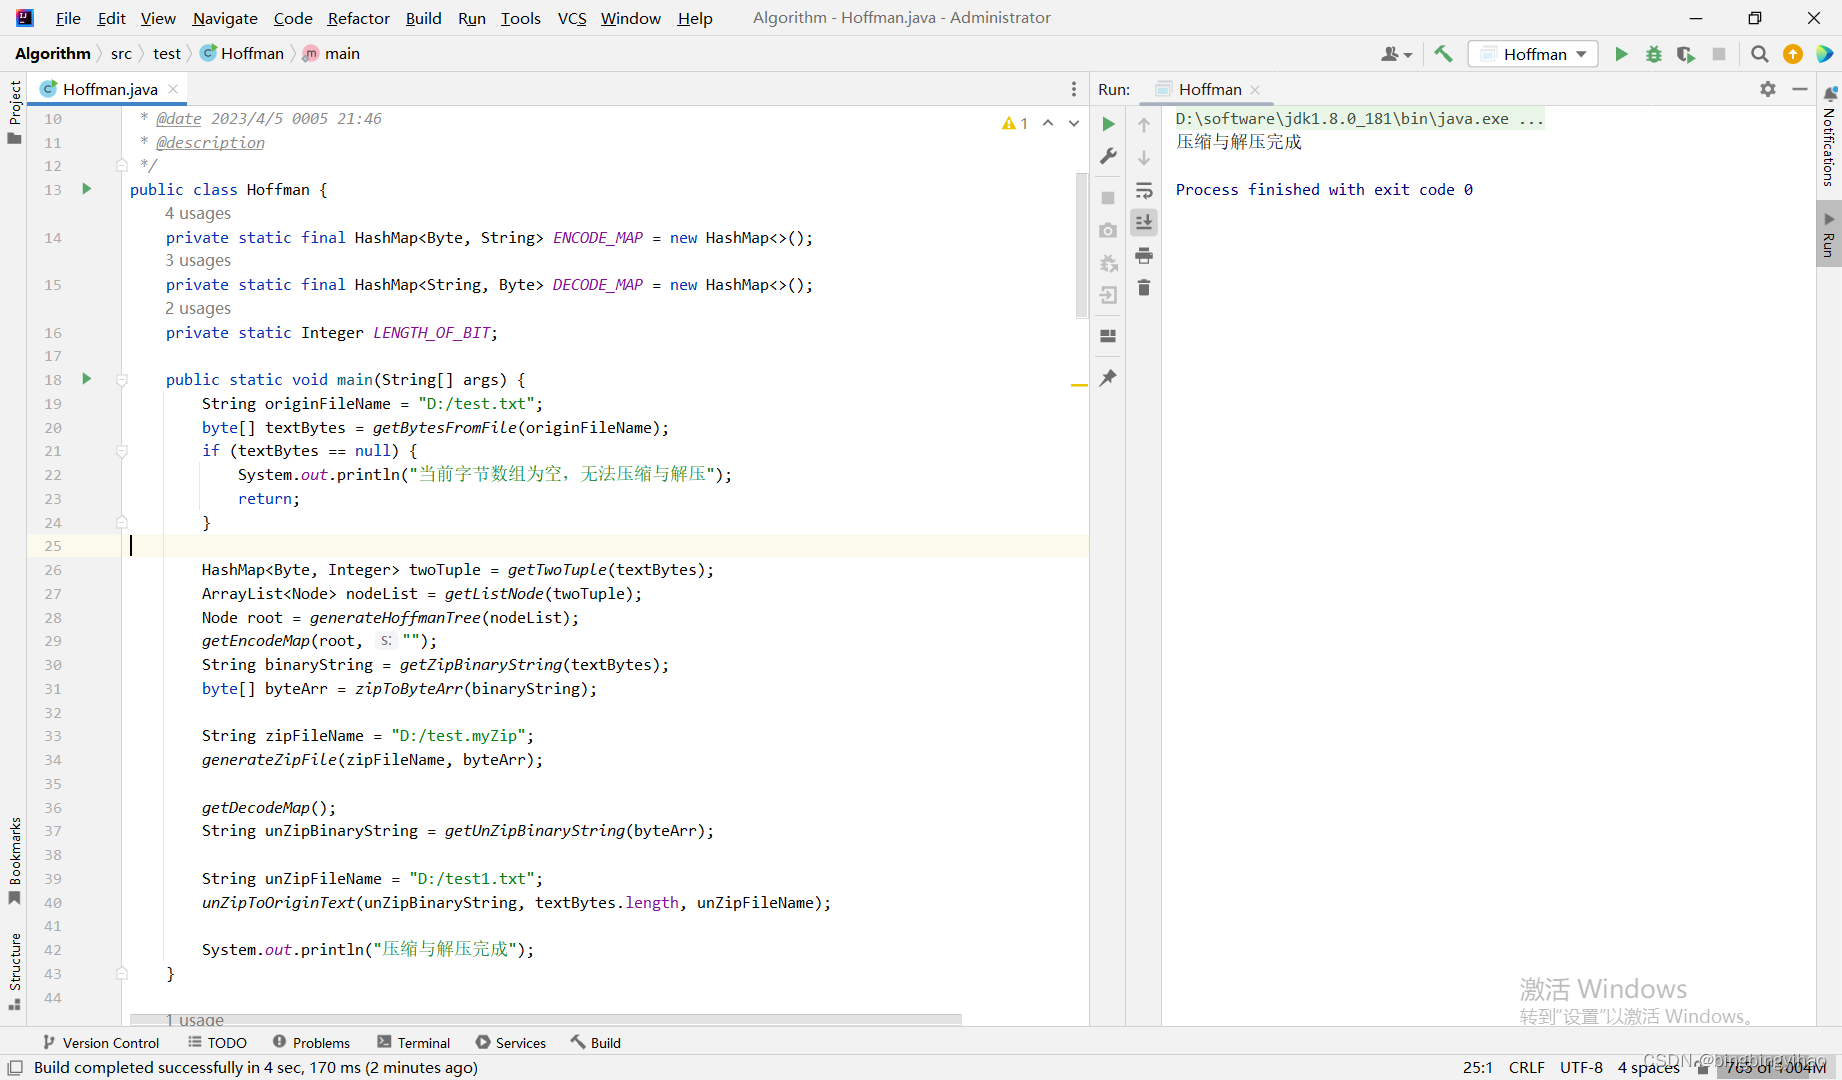
Task: Start debugging with the bug icon
Action: (x=1654, y=54)
